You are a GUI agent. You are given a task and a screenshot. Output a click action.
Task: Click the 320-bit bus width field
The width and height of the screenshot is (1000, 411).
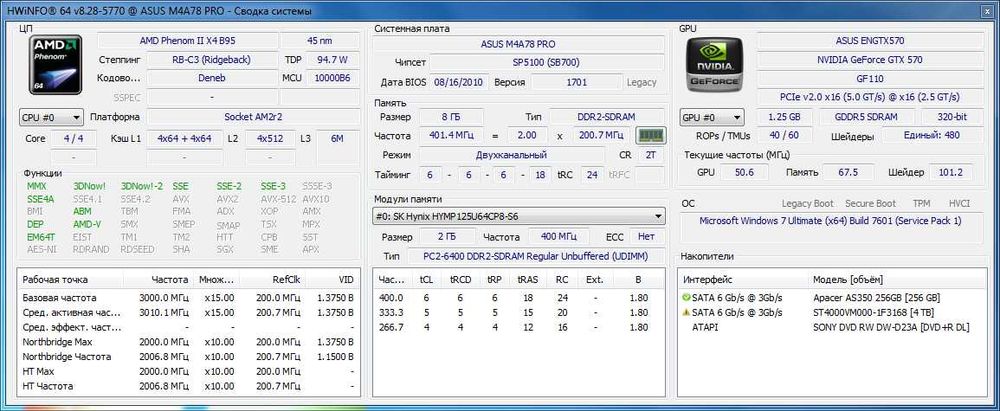(x=952, y=117)
